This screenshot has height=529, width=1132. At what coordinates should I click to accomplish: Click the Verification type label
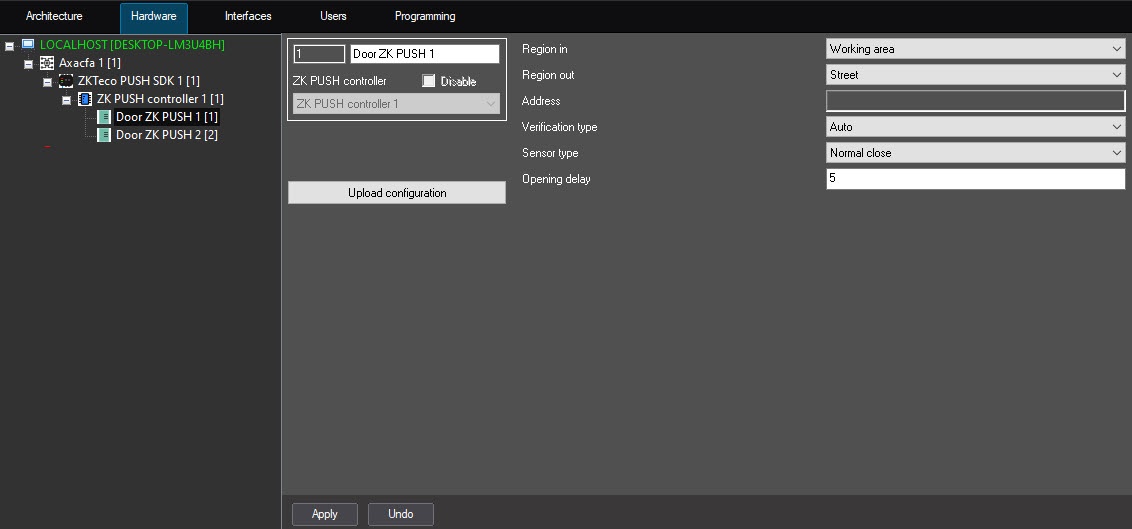(560, 127)
